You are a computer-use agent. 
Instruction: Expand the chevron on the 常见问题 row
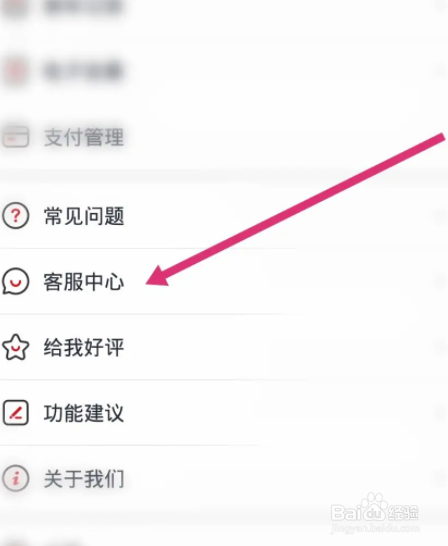(439, 216)
